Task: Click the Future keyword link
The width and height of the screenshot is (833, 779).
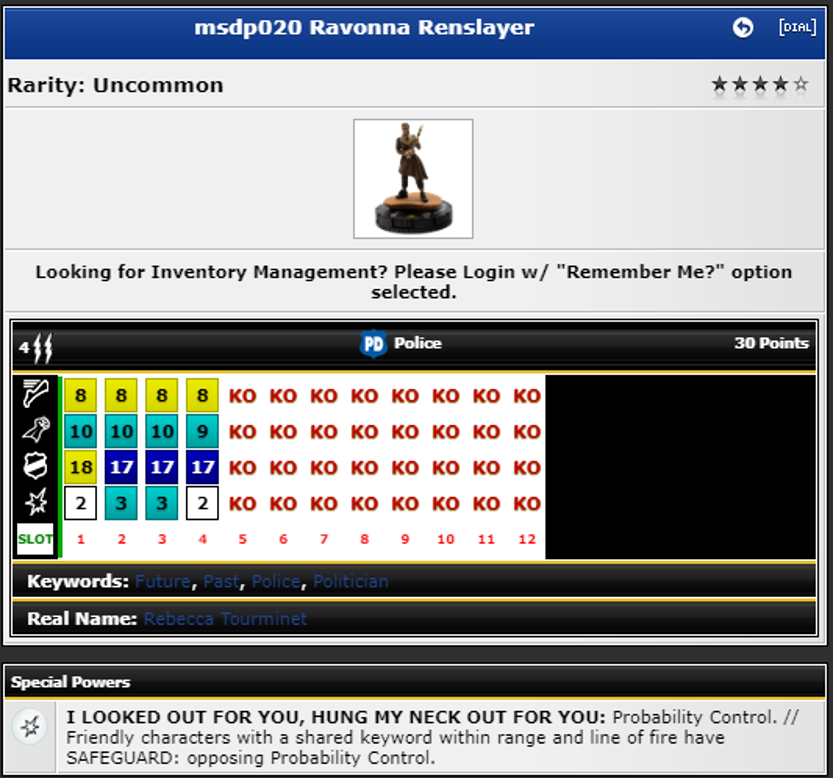Action: point(163,581)
